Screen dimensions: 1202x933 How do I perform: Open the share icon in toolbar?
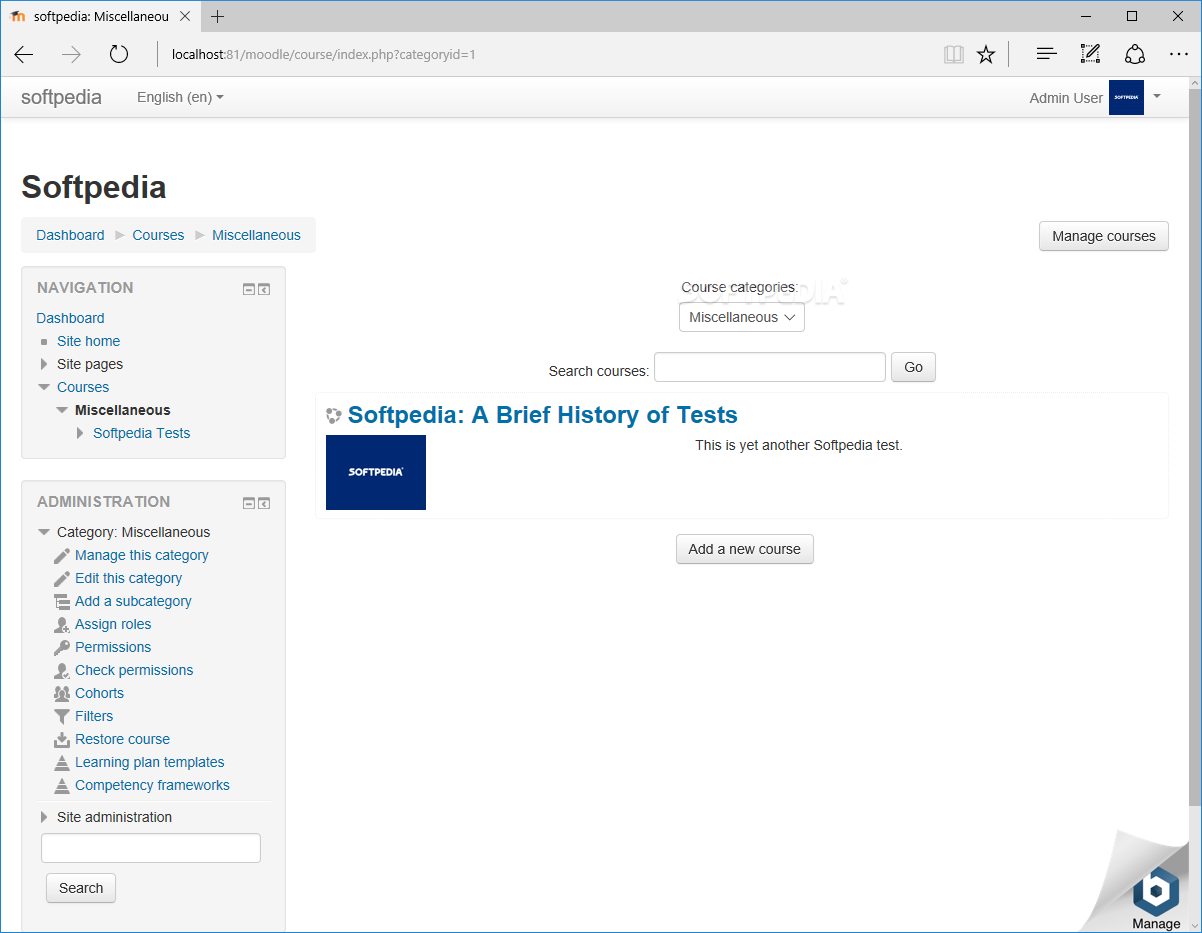click(1134, 54)
